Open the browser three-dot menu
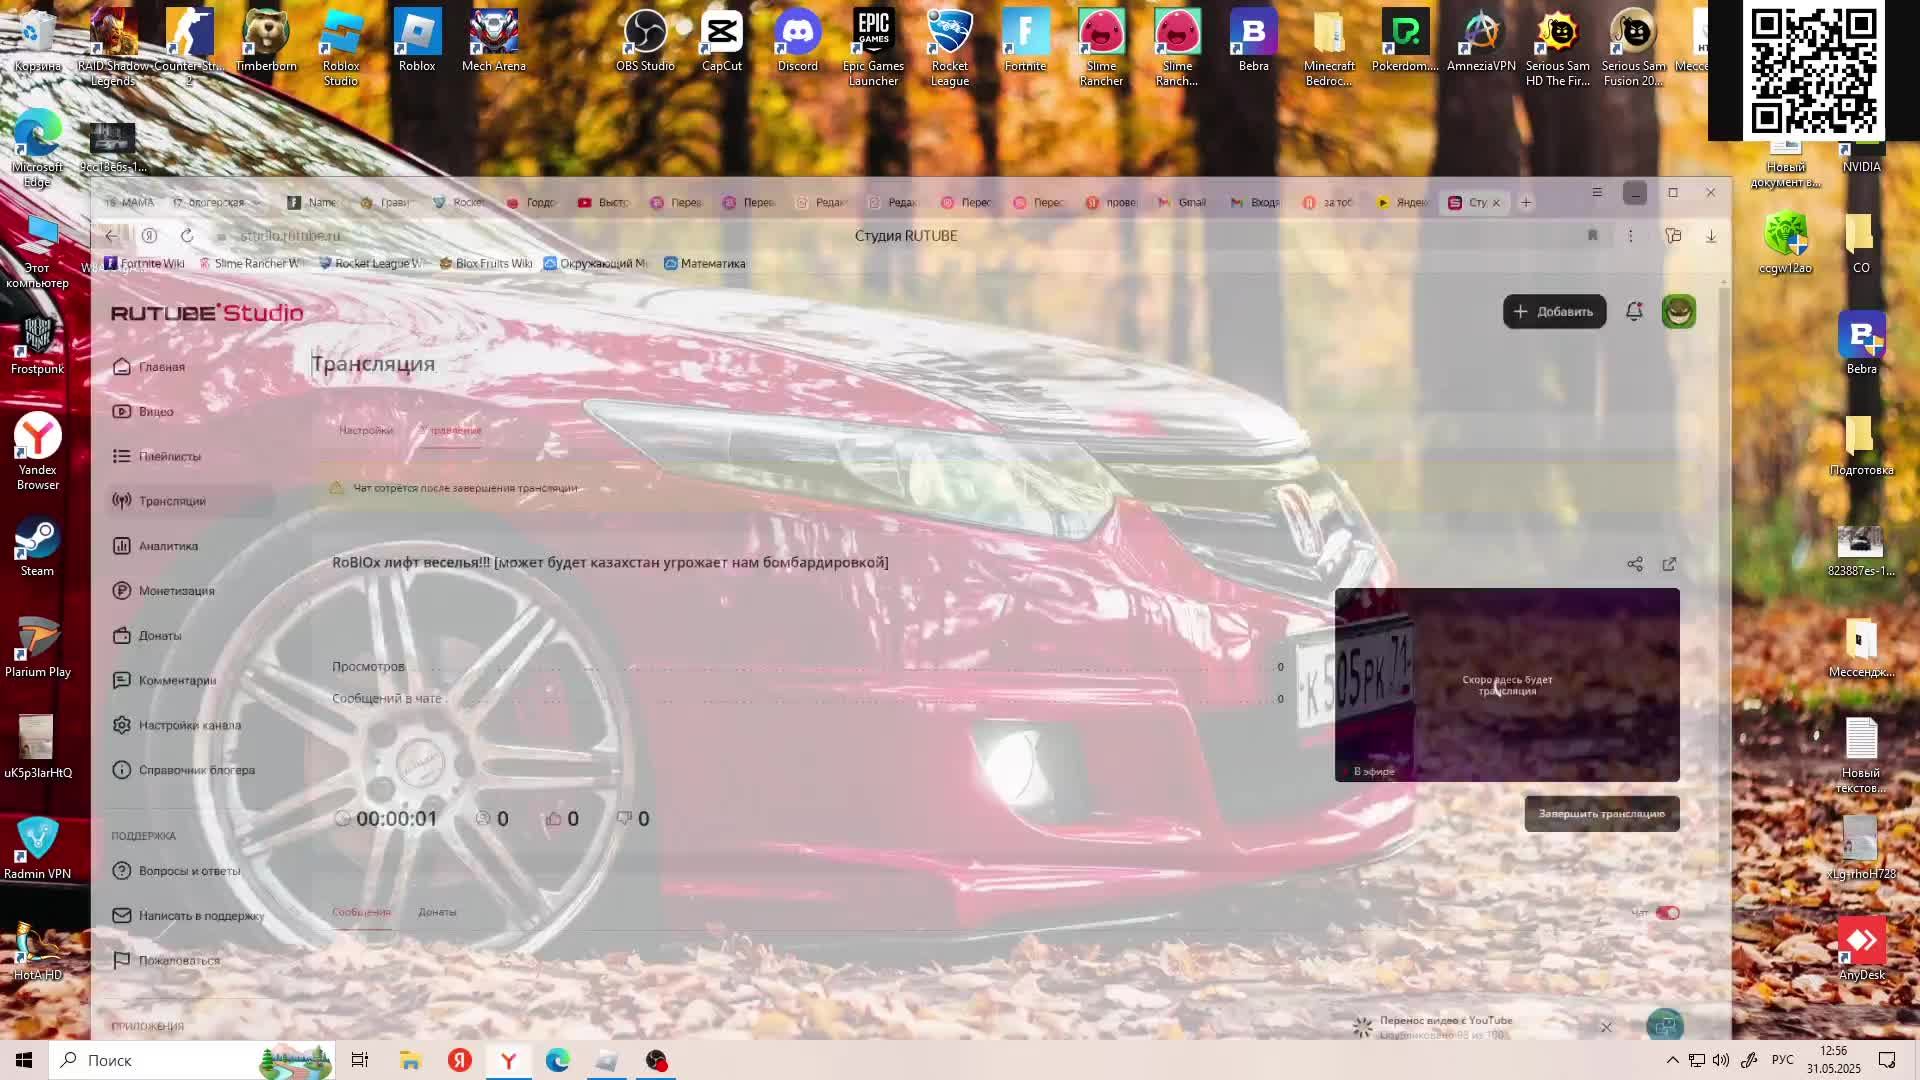The image size is (1920, 1080). (x=1630, y=236)
